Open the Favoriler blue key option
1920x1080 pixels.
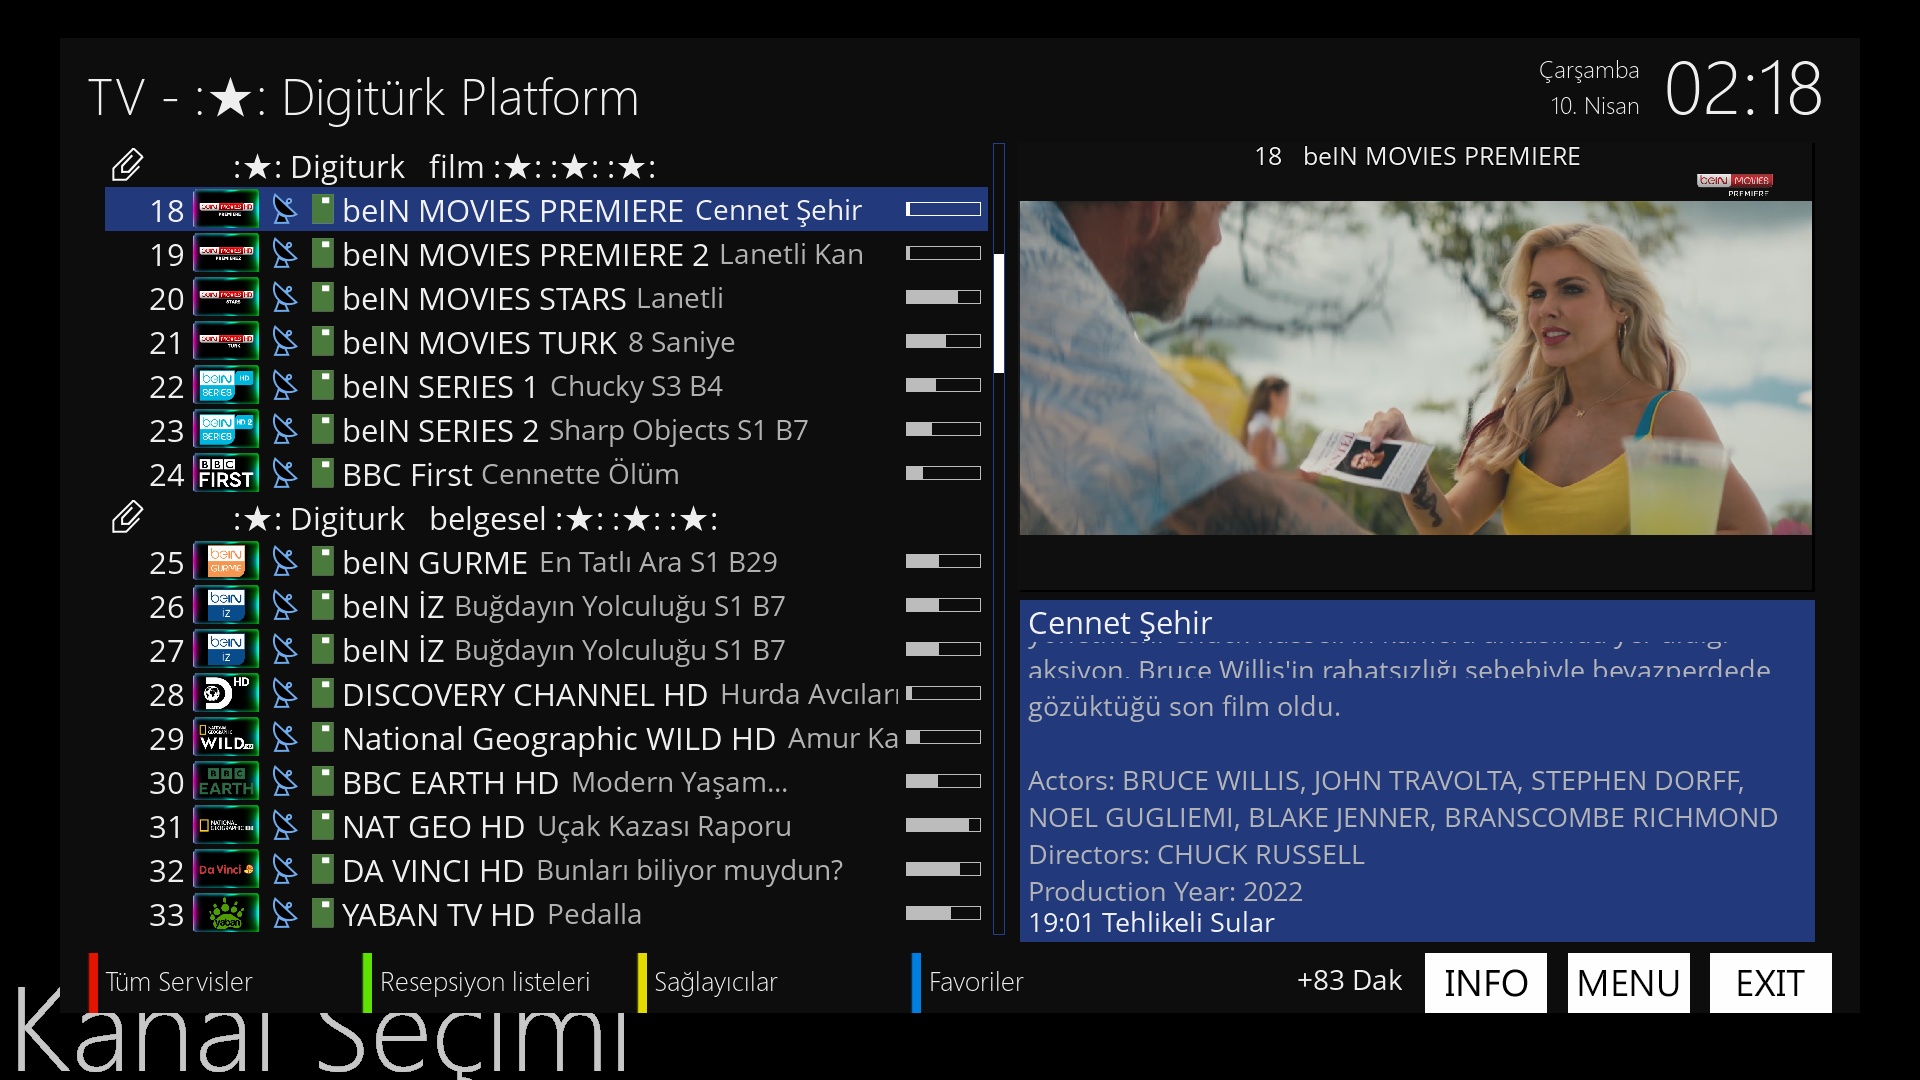click(968, 982)
